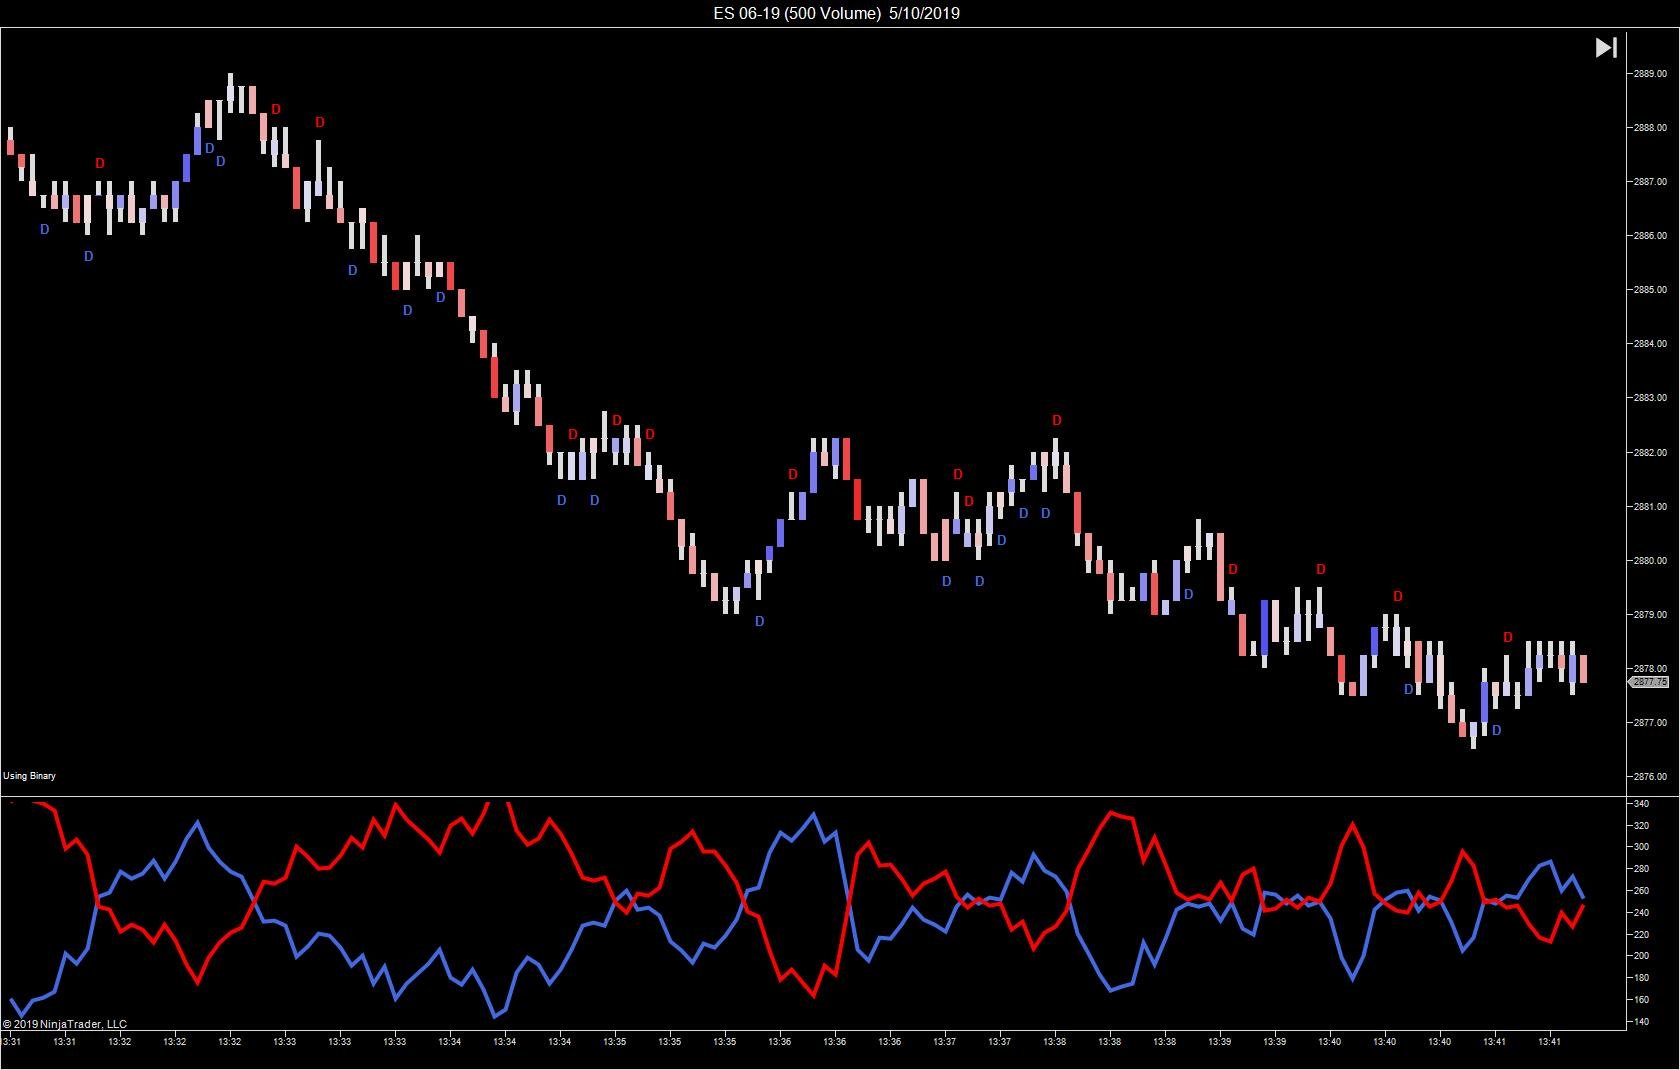Click the Using Binary status label
Screen dimensions: 1680x1070
[x=29, y=775]
